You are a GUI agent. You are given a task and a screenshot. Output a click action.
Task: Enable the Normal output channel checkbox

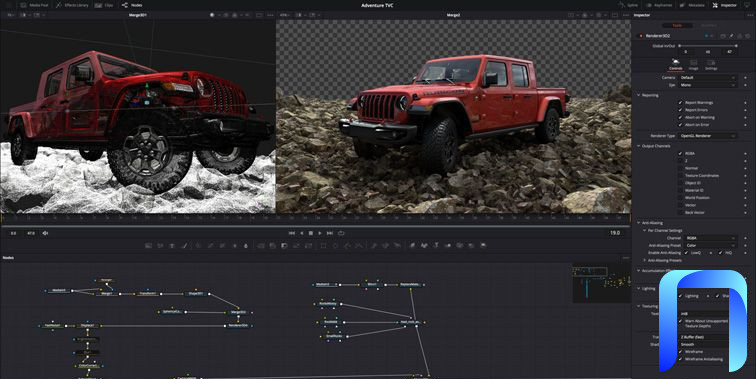pyautogui.click(x=680, y=168)
